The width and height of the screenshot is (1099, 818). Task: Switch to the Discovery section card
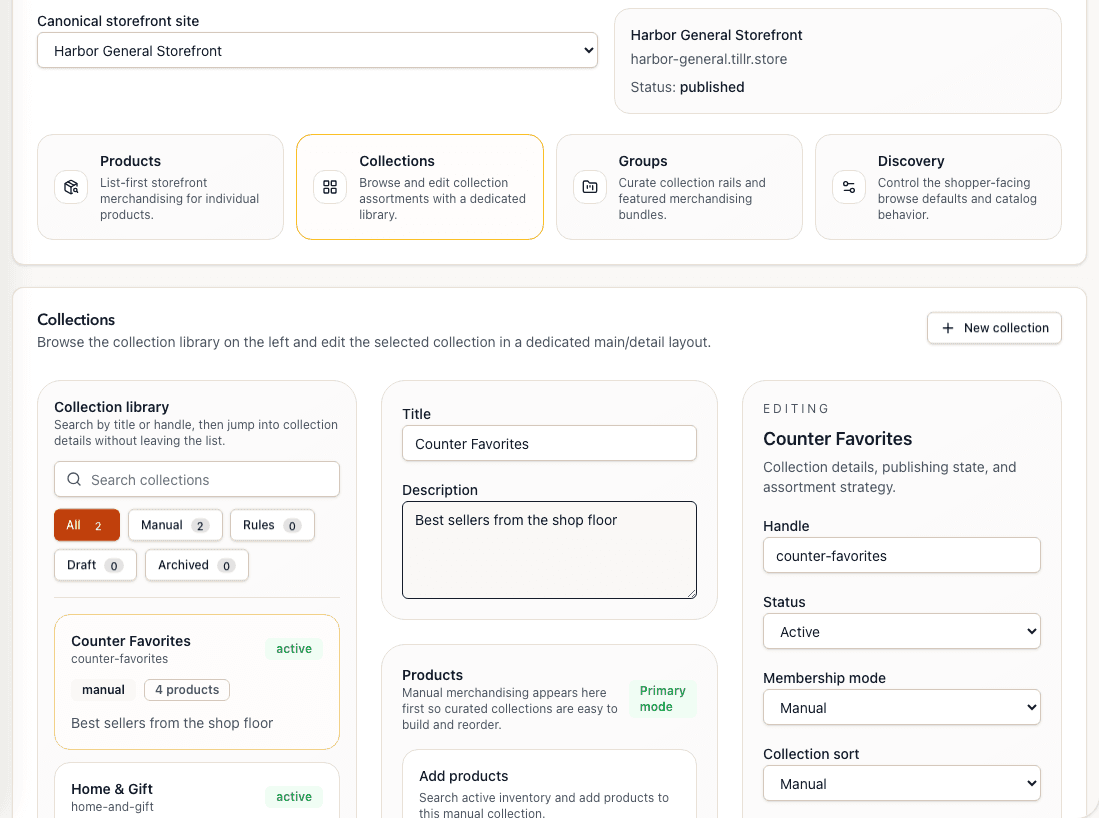938,187
